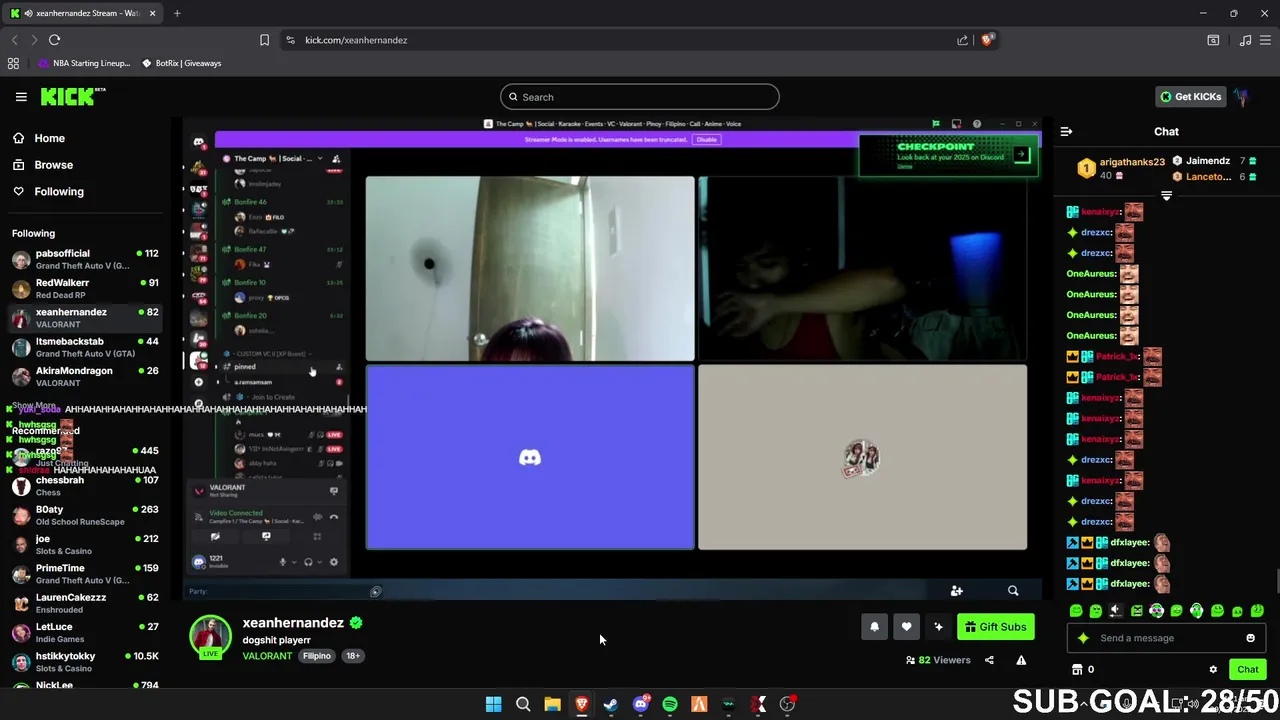Reload the page in the browser
The height and width of the screenshot is (720, 1280).
coord(54,40)
